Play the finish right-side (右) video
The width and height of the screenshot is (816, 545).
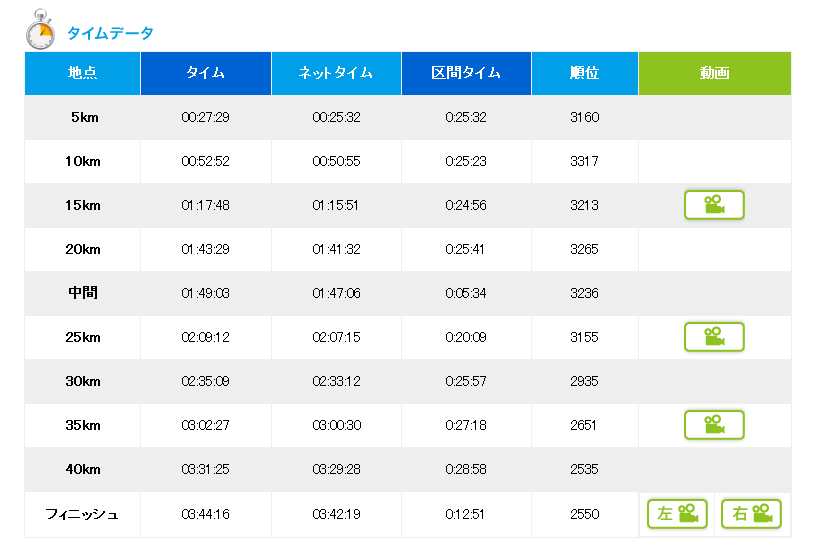(x=751, y=514)
